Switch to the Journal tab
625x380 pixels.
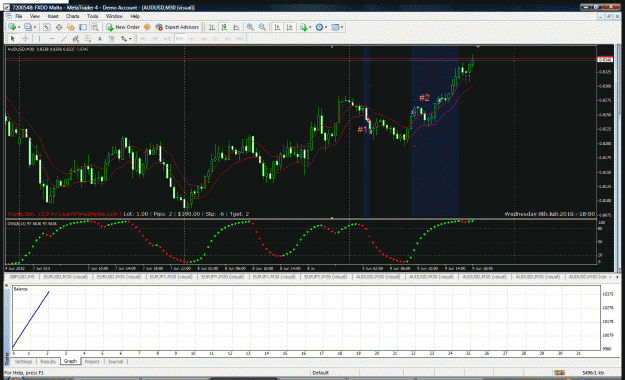point(116,362)
